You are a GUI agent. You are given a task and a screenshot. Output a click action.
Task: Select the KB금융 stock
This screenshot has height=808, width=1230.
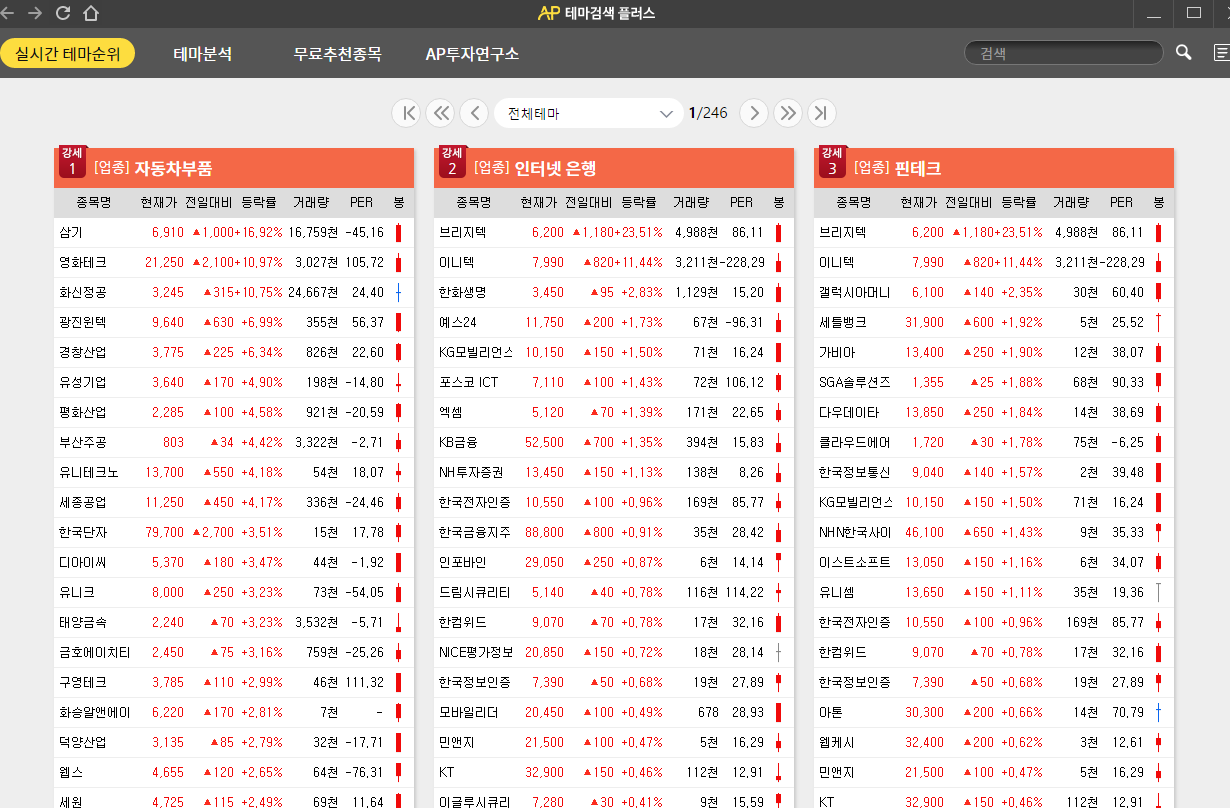tap(459, 443)
